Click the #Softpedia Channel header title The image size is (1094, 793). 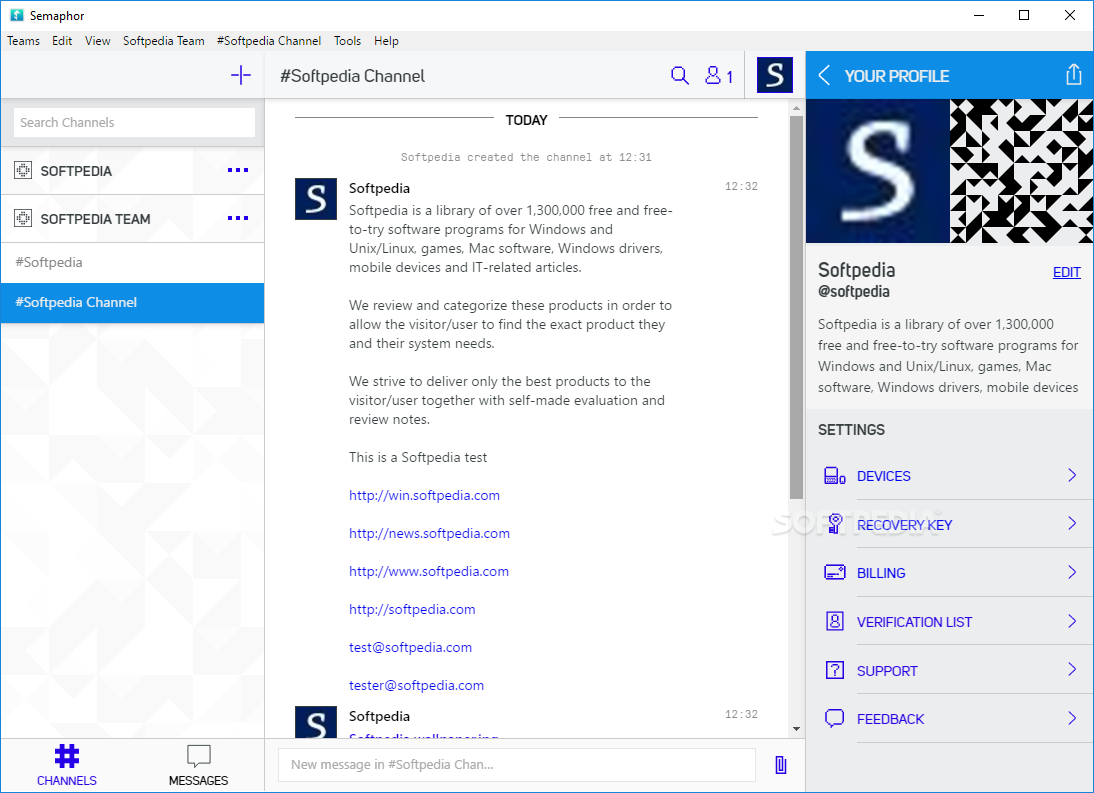(352, 76)
